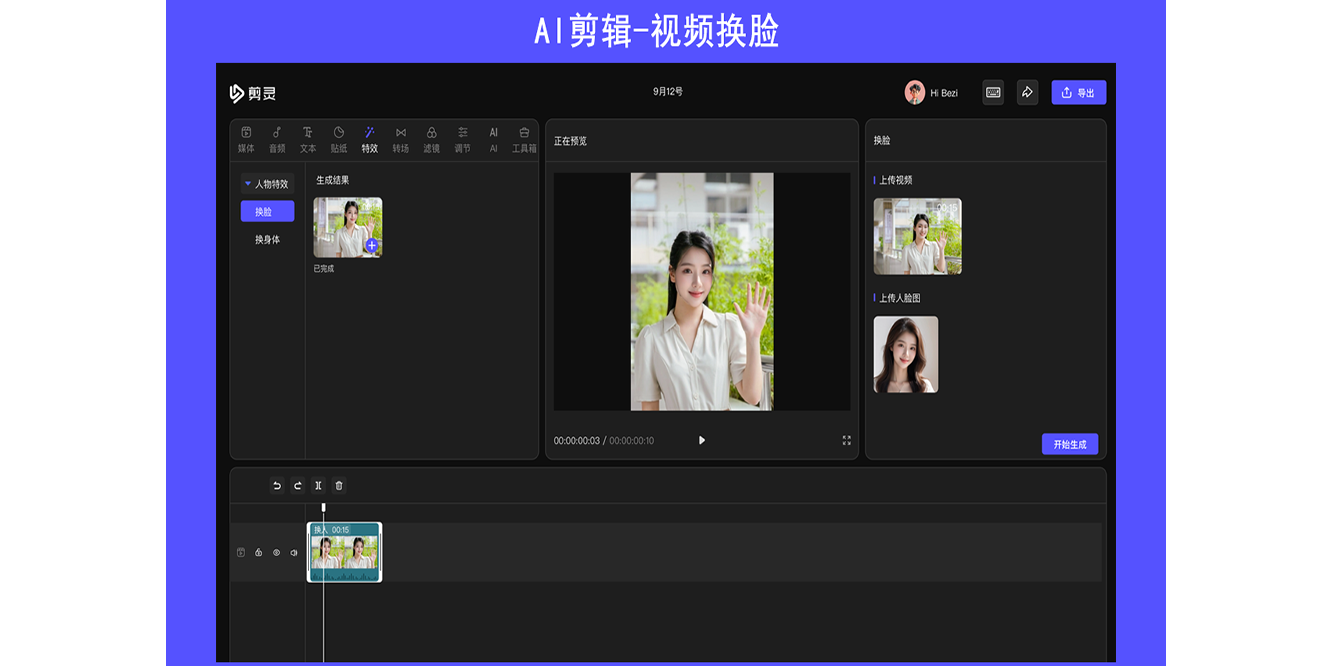Toggle the track lock icon
The width and height of the screenshot is (1332, 666).
[x=258, y=552]
